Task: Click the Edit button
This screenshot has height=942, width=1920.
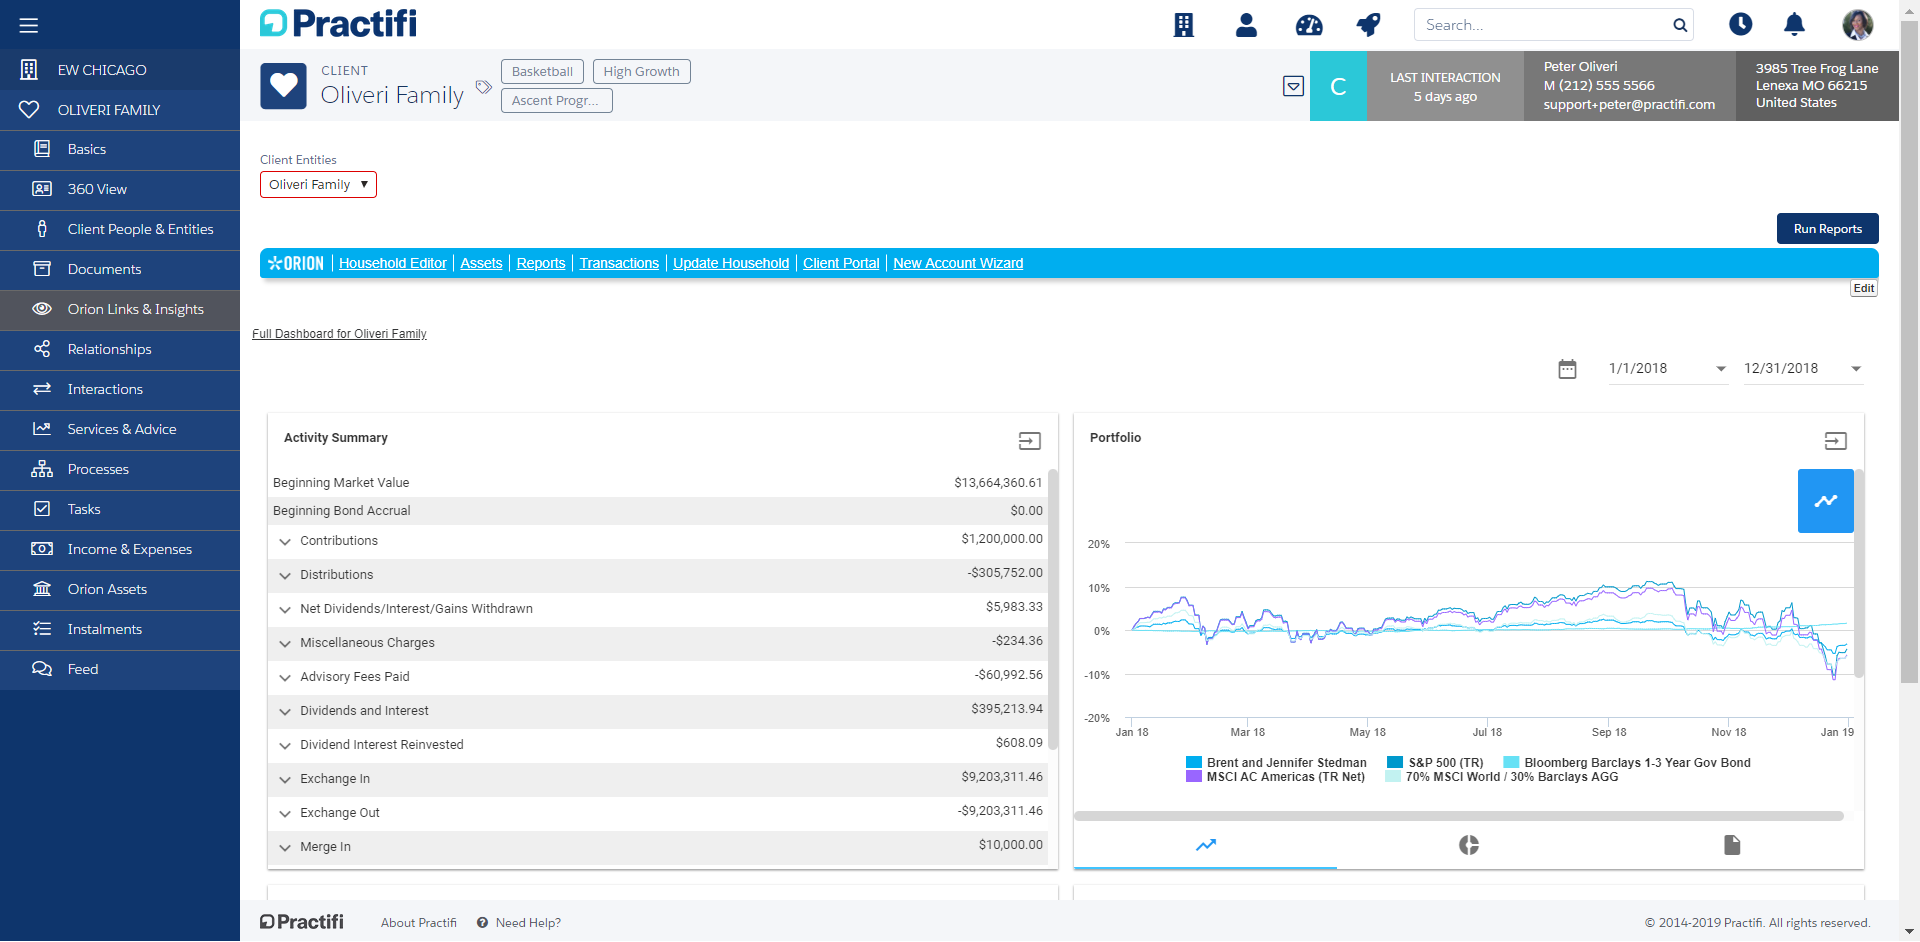Action: coord(1864,288)
